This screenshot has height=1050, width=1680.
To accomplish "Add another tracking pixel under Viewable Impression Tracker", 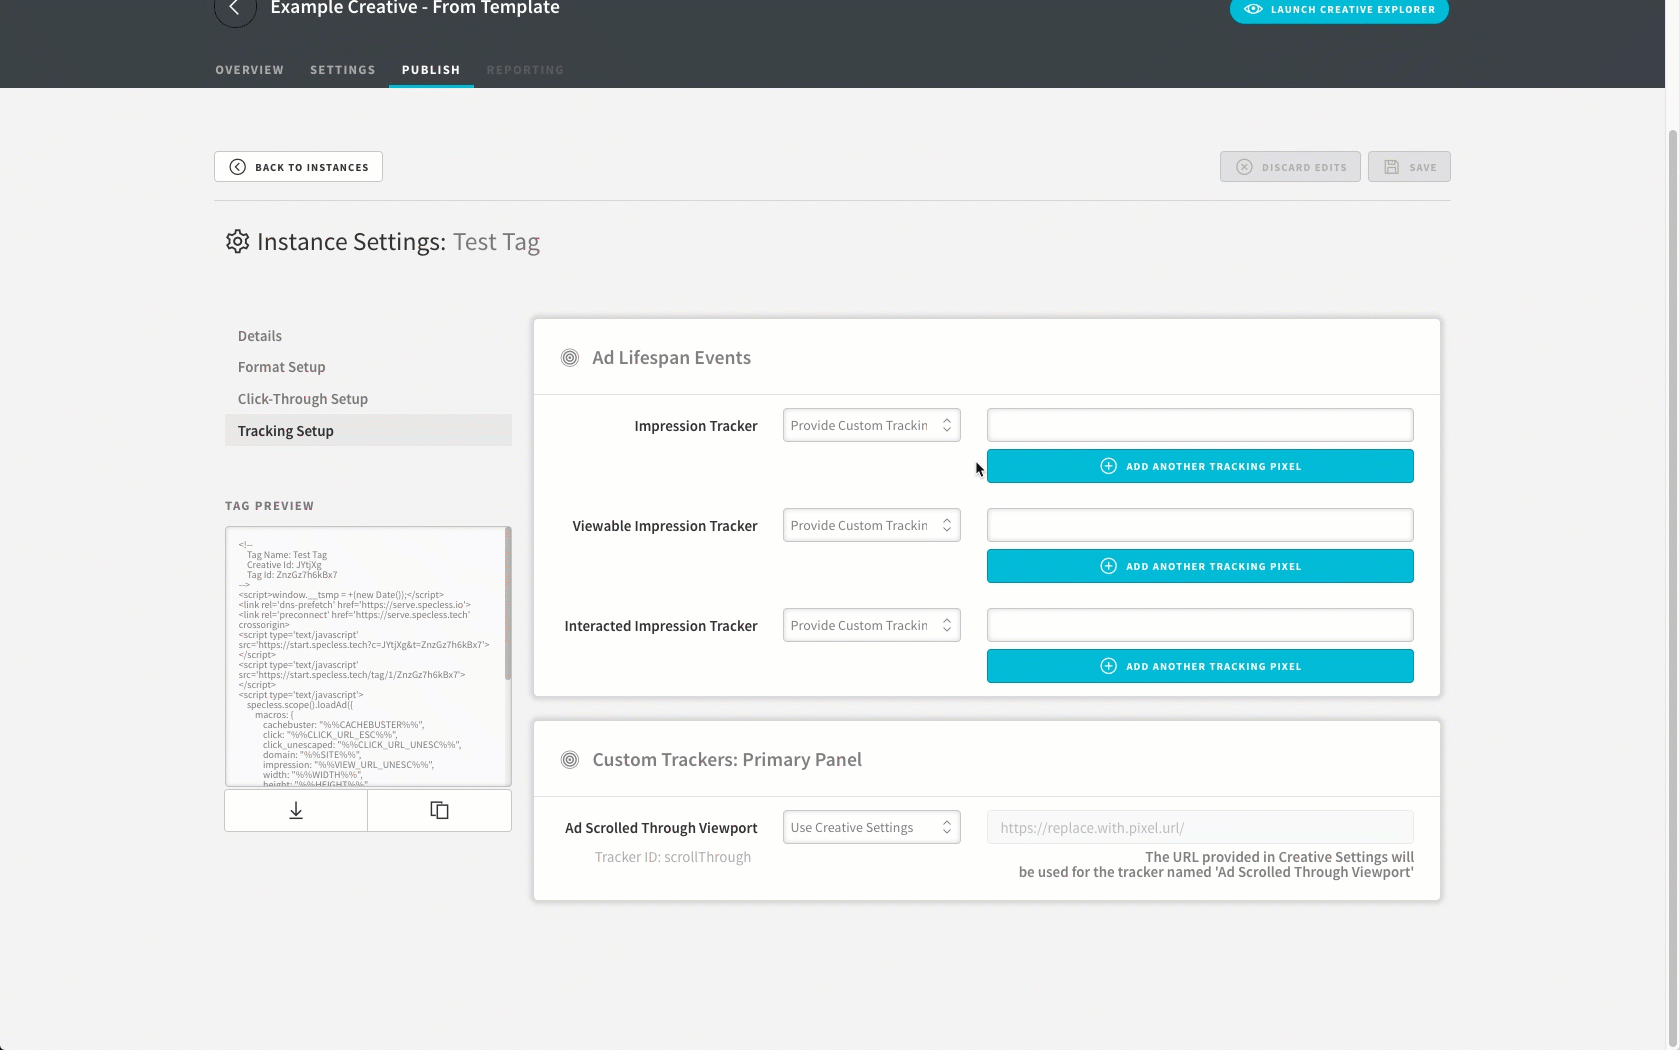I will [1200, 566].
